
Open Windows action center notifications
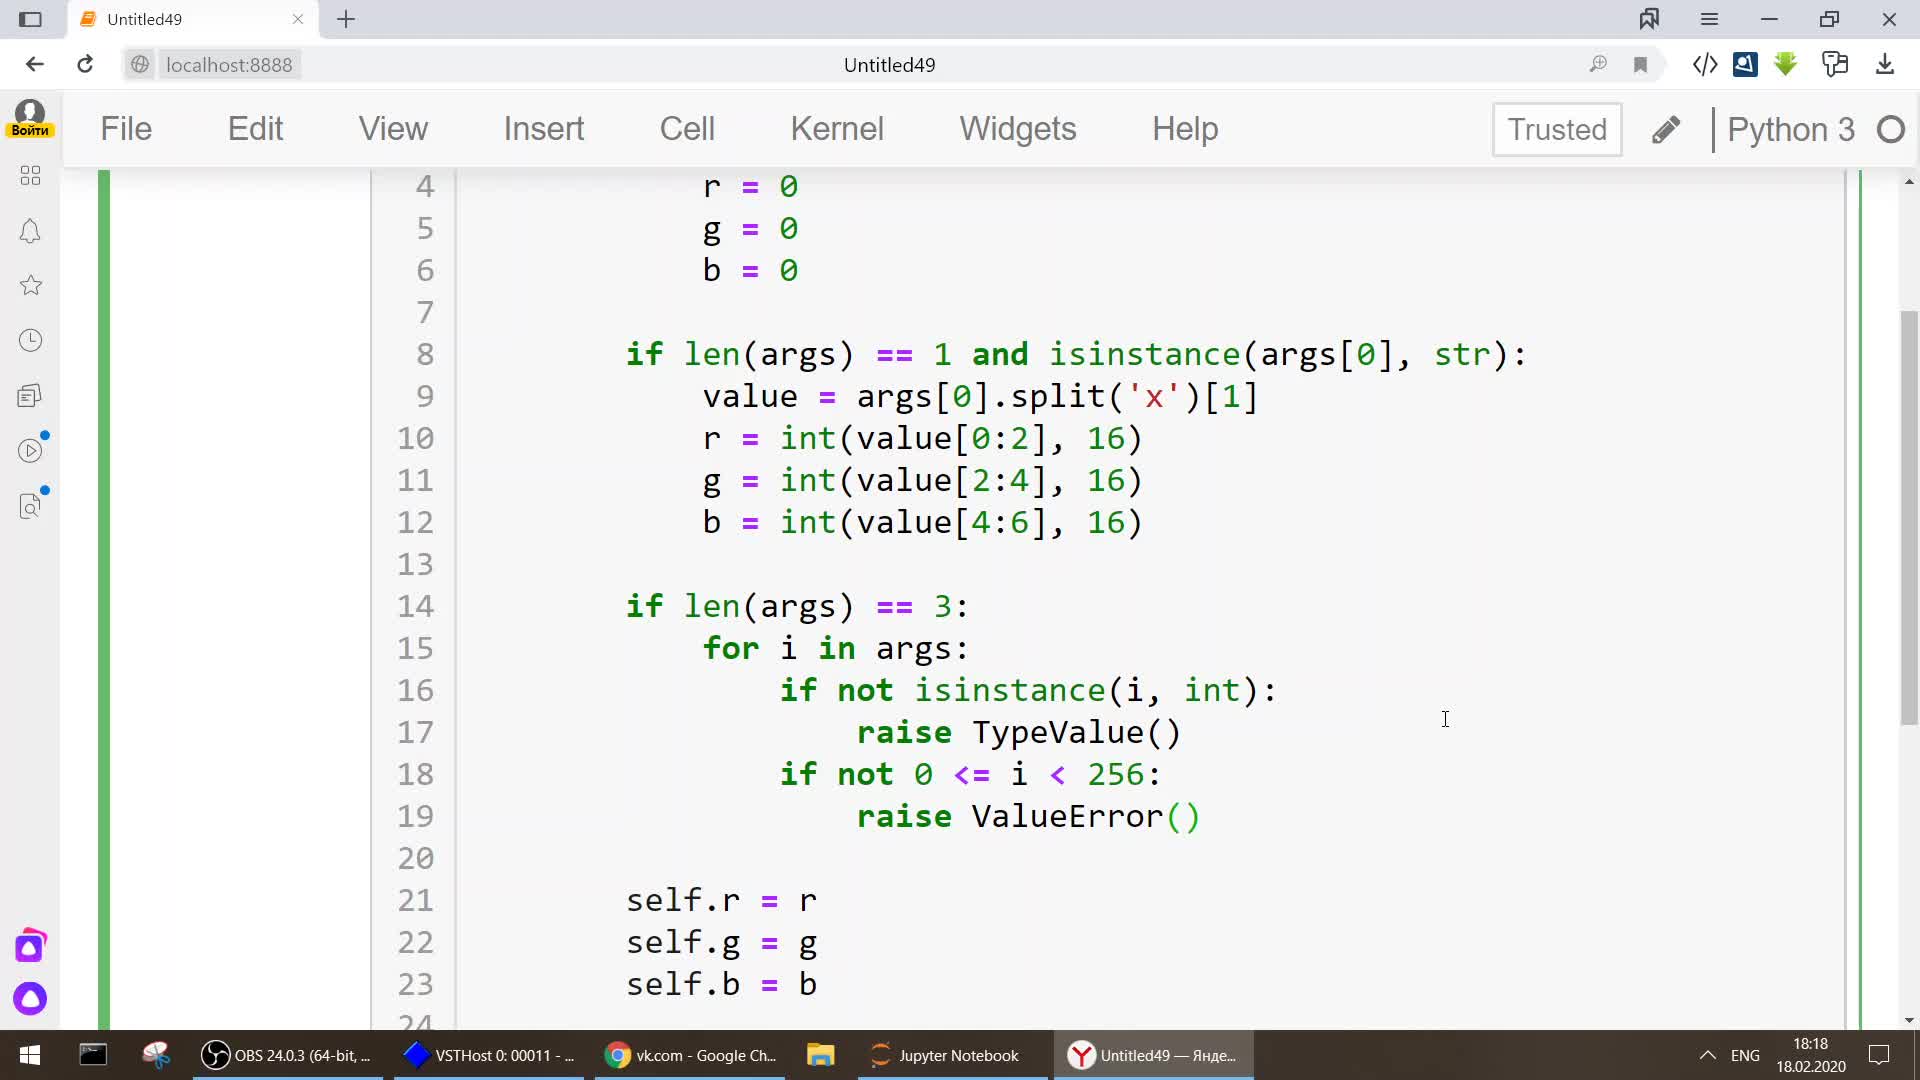tap(1879, 1055)
